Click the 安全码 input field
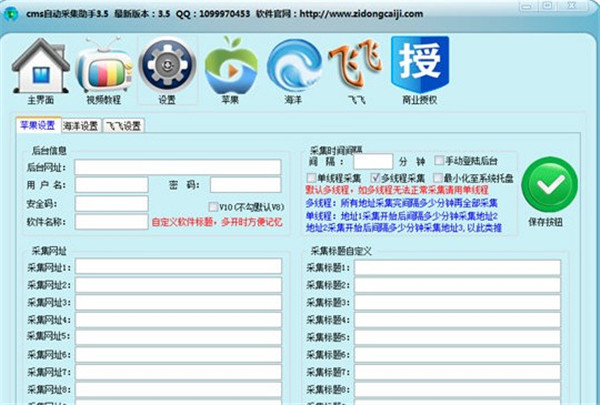This screenshot has width=600, height=405. [112, 204]
